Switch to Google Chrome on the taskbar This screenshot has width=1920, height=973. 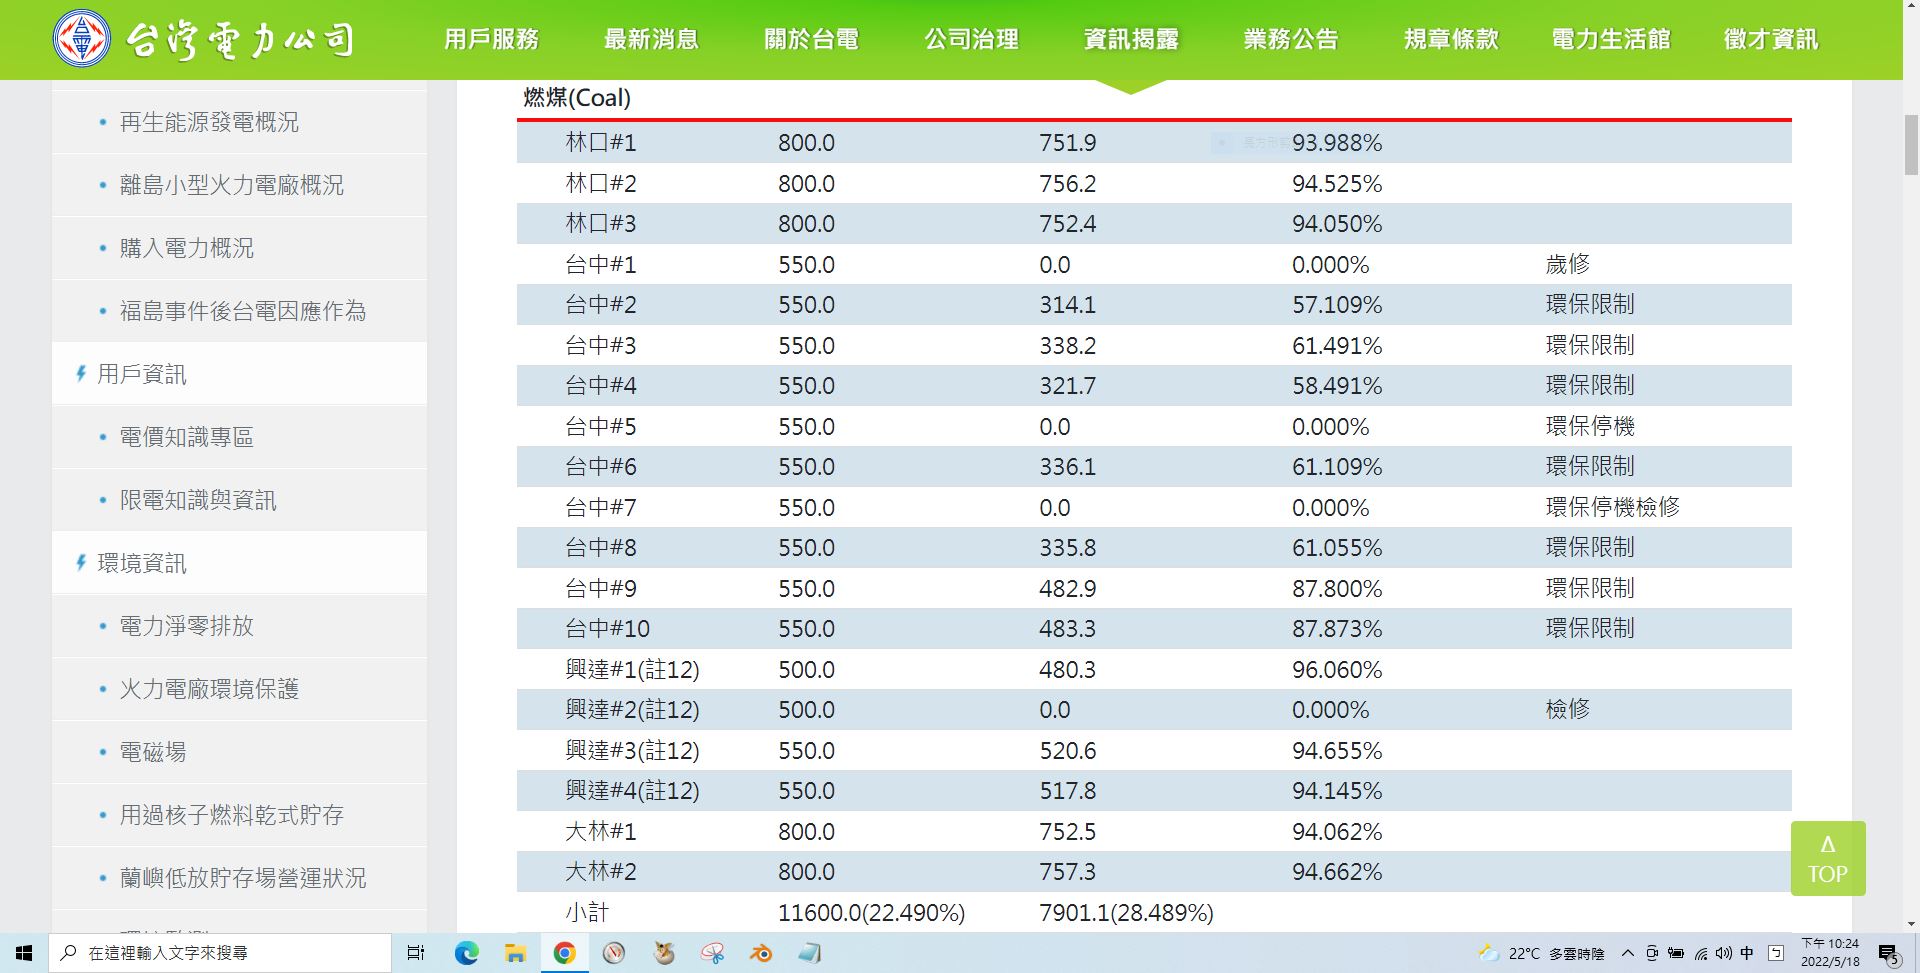click(564, 953)
